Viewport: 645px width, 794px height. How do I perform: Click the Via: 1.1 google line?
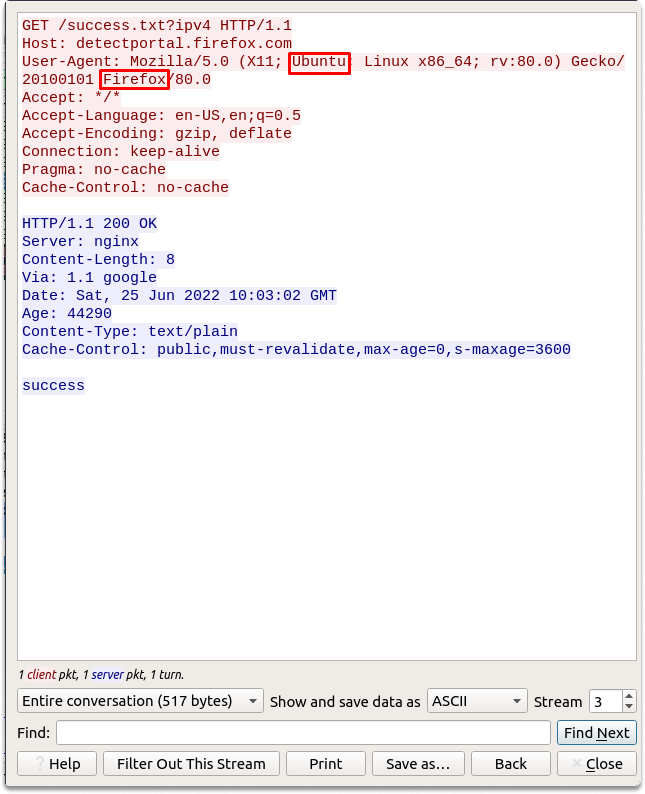[89, 277]
